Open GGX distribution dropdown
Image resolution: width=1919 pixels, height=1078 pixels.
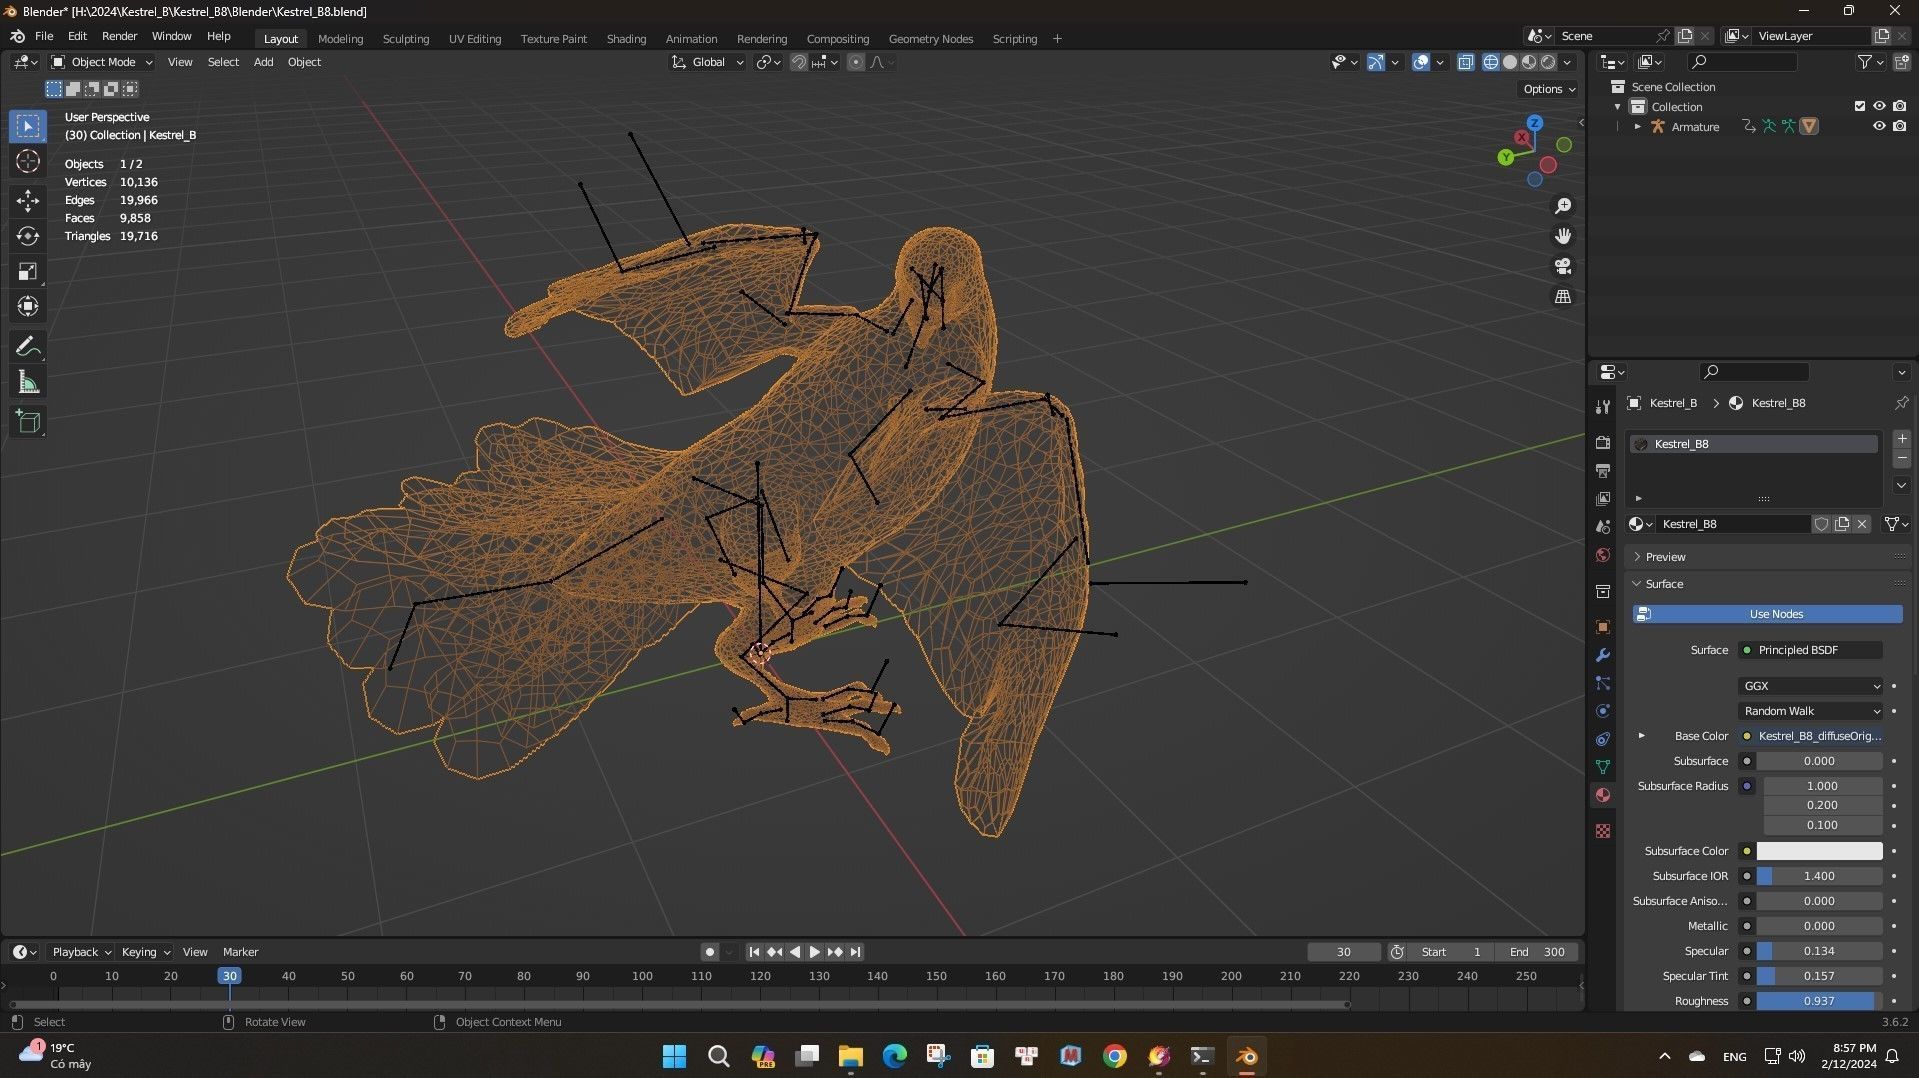pos(1811,686)
